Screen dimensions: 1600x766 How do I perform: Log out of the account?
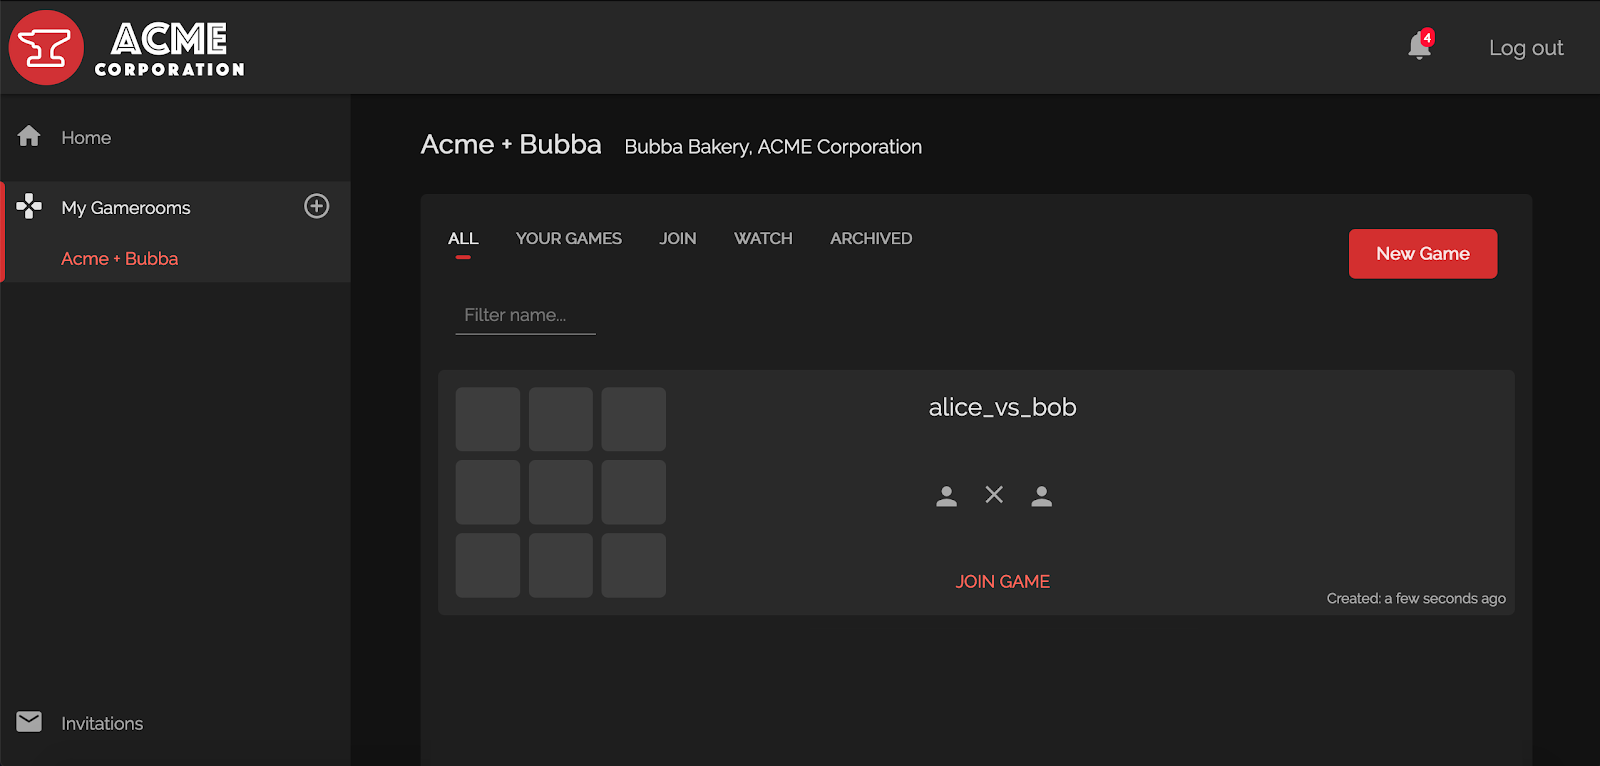coord(1526,48)
